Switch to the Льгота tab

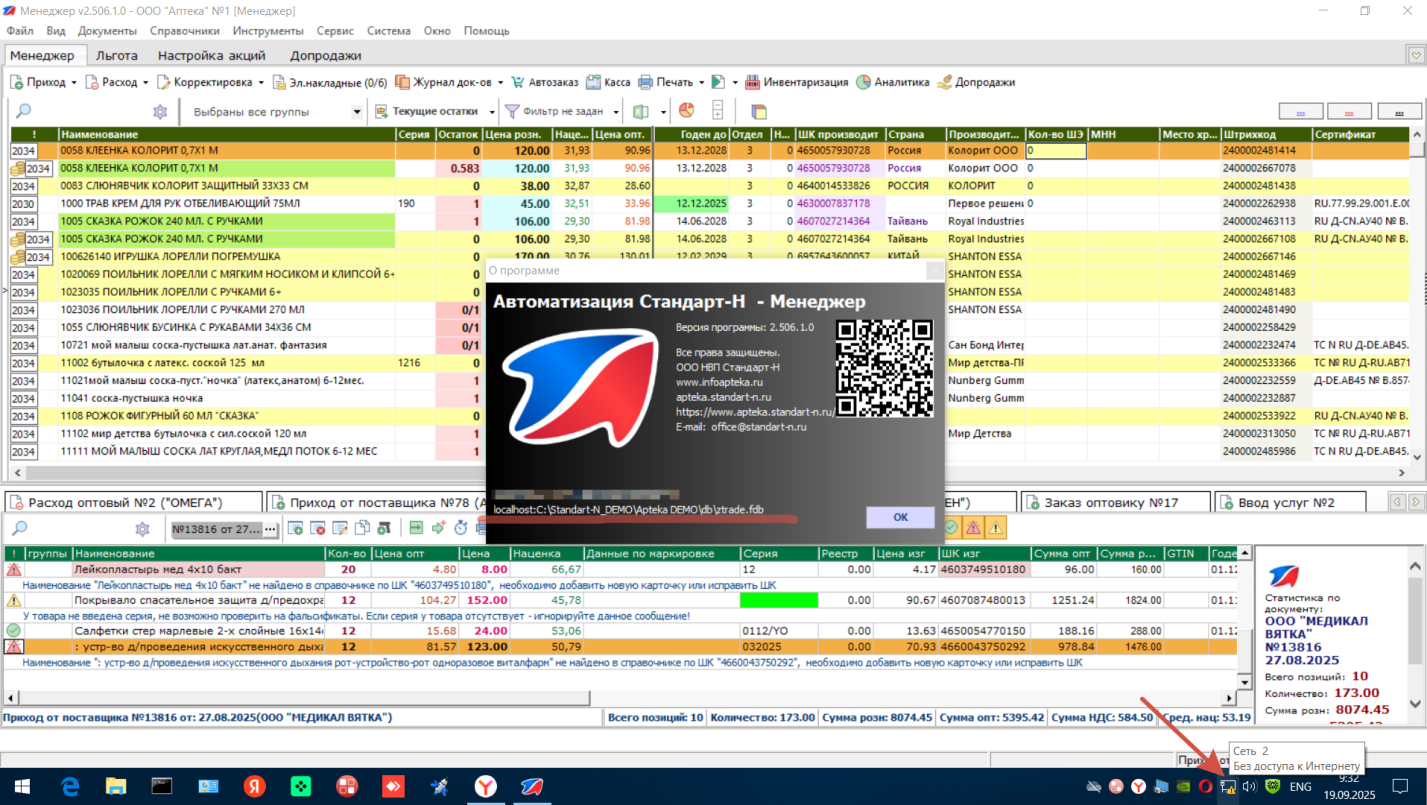pyautogui.click(x=117, y=55)
